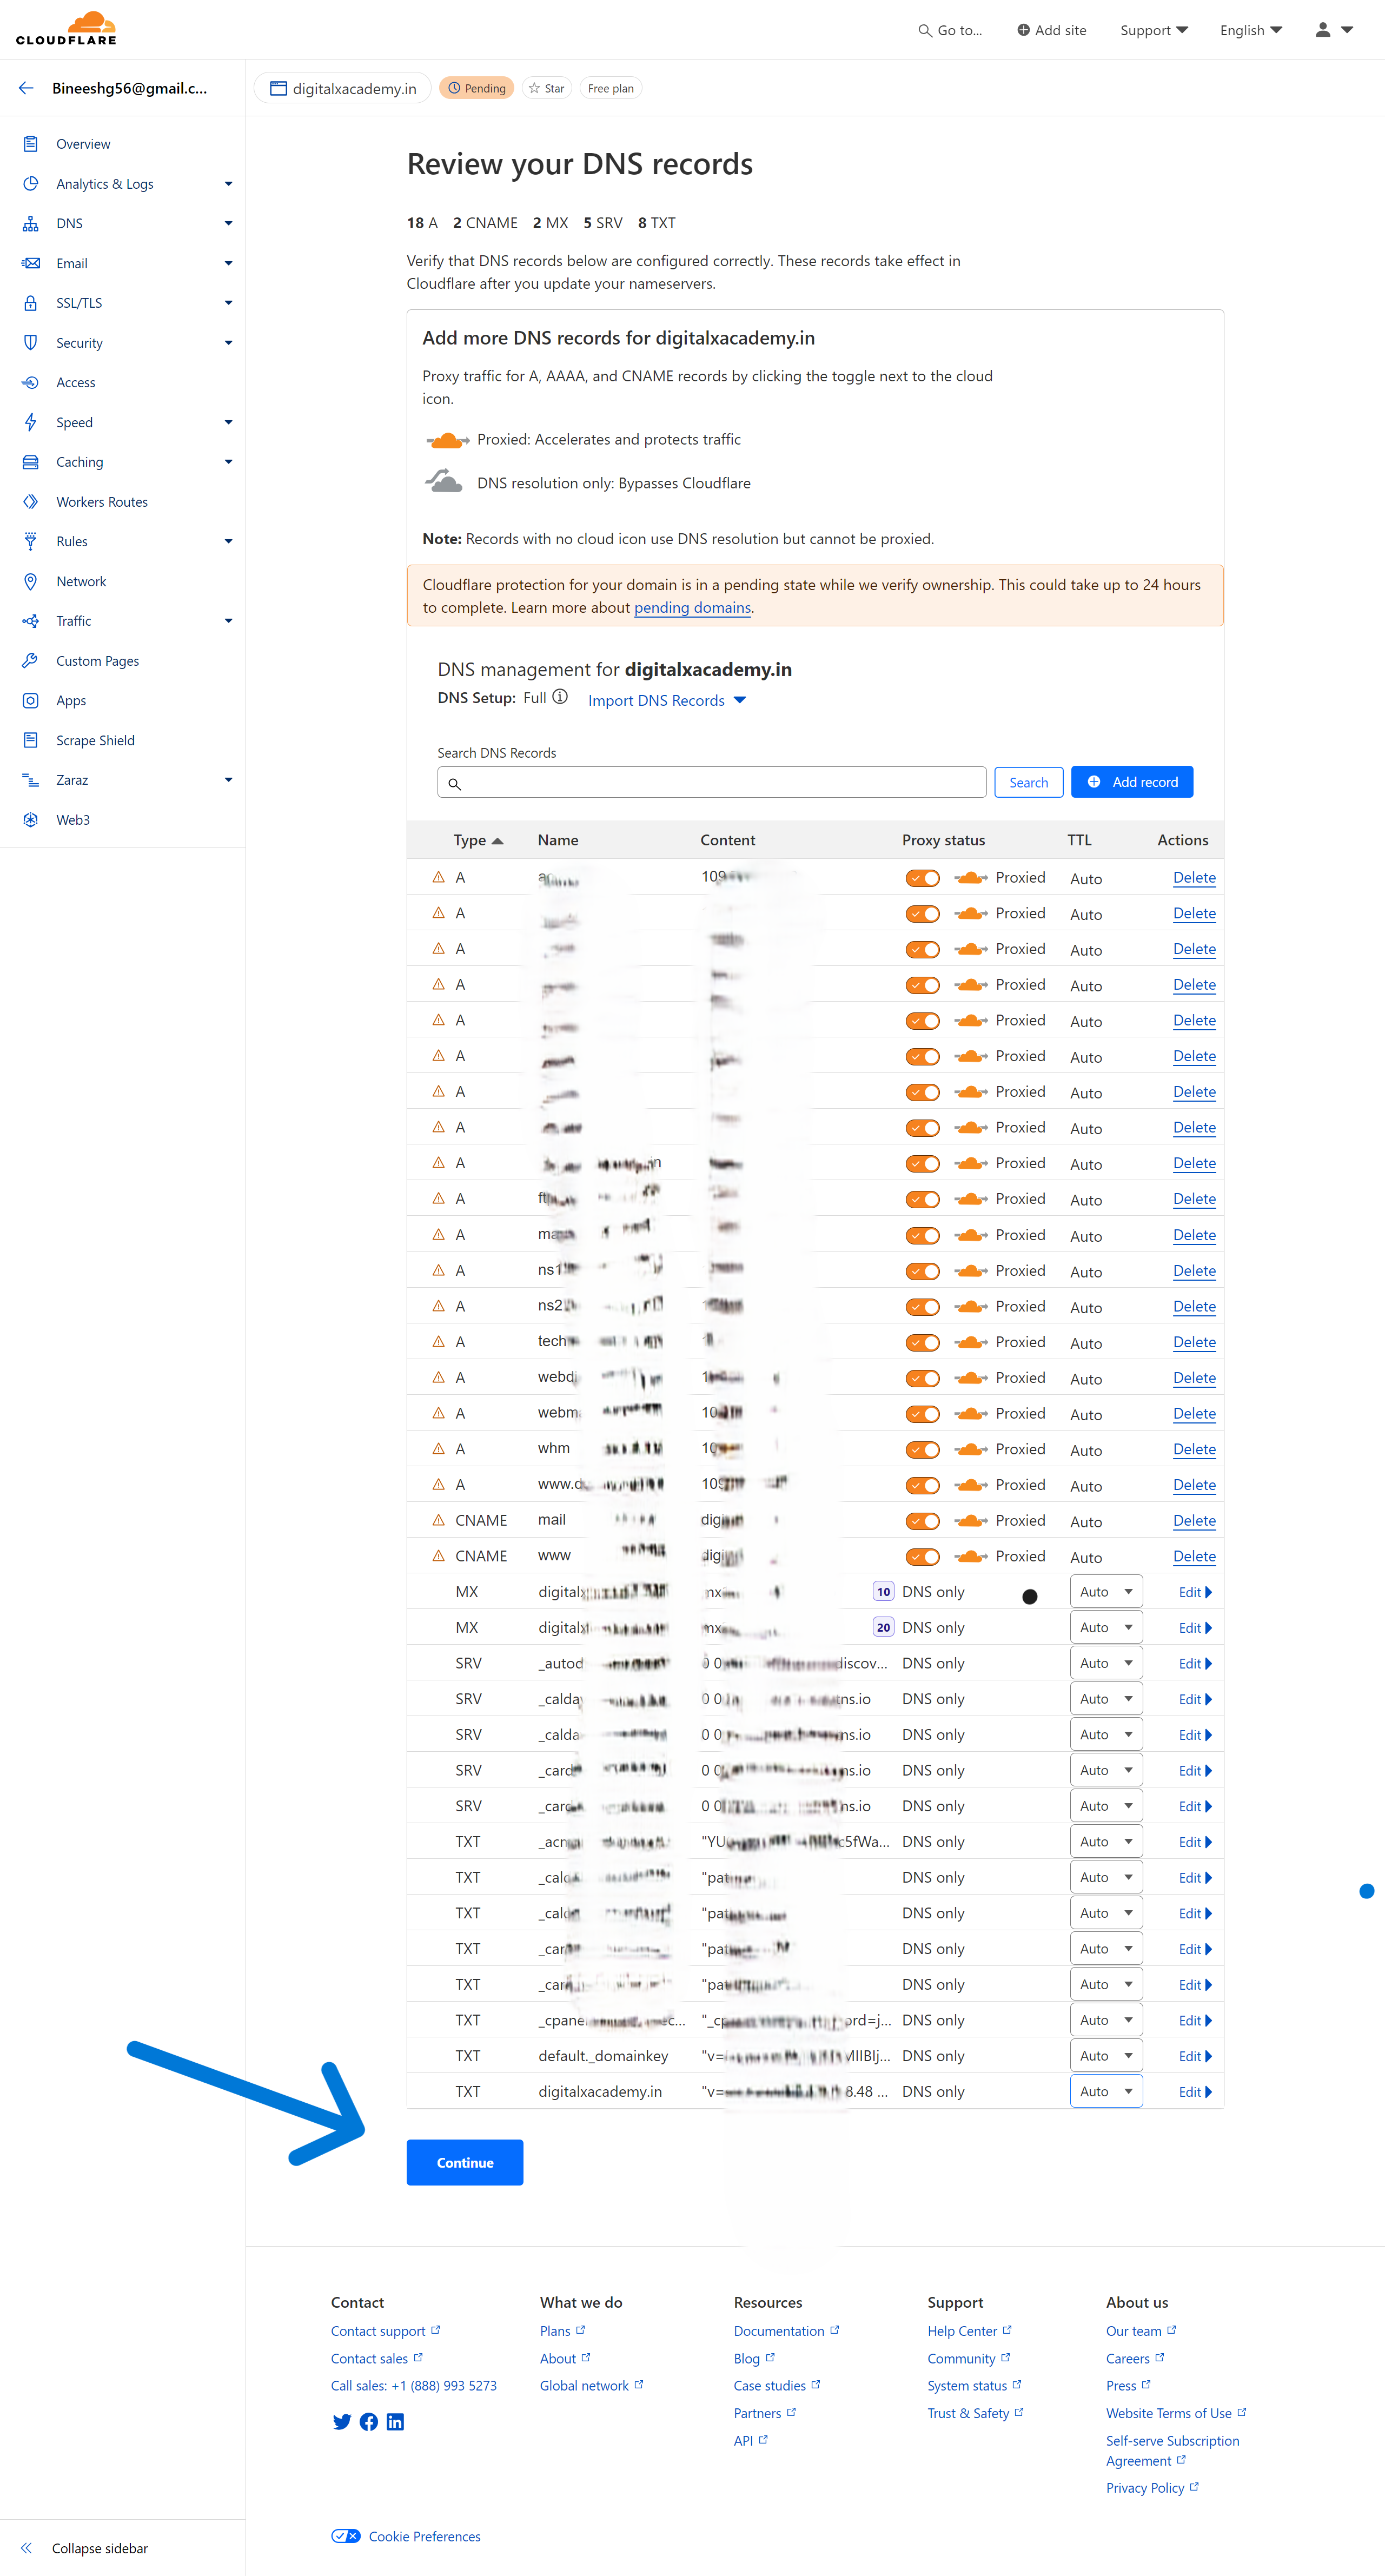Open the Web3 sidebar icon
The image size is (1385, 2576).
click(31, 820)
